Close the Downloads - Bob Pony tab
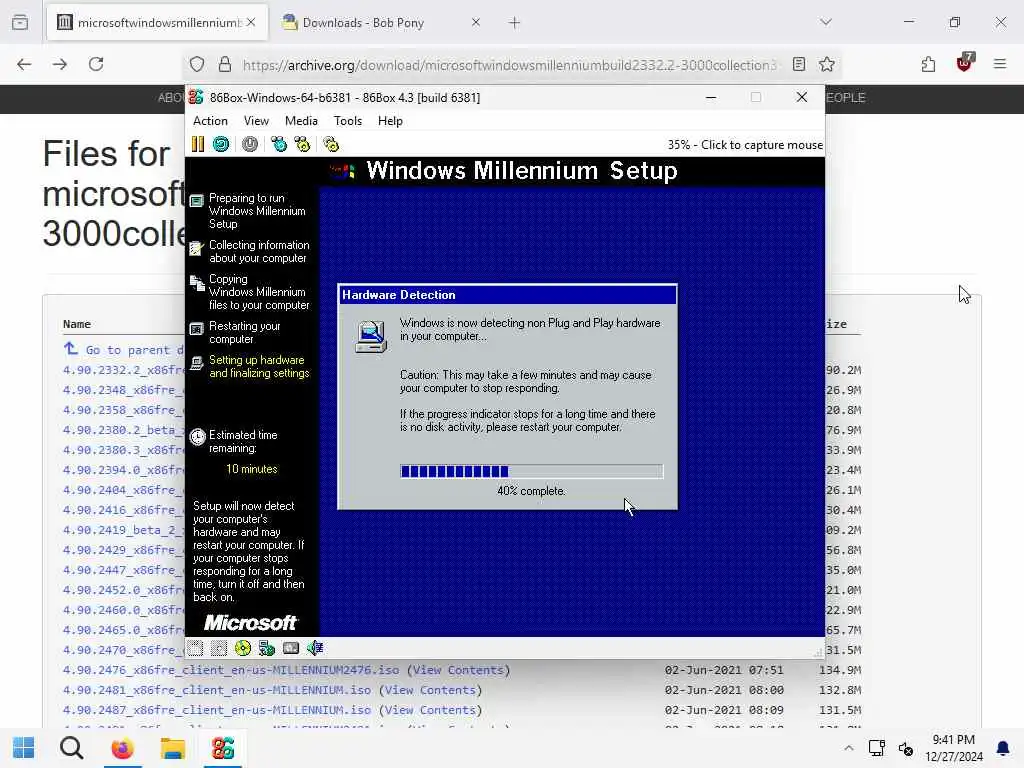Screen dimensions: 1024x768 [x=475, y=22]
